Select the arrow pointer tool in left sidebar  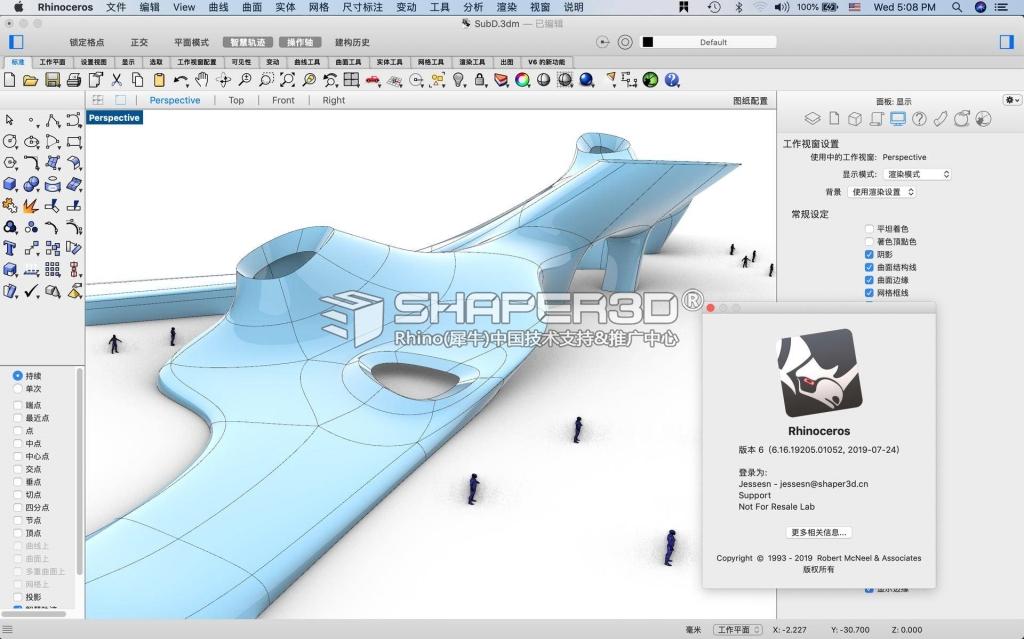pos(9,120)
